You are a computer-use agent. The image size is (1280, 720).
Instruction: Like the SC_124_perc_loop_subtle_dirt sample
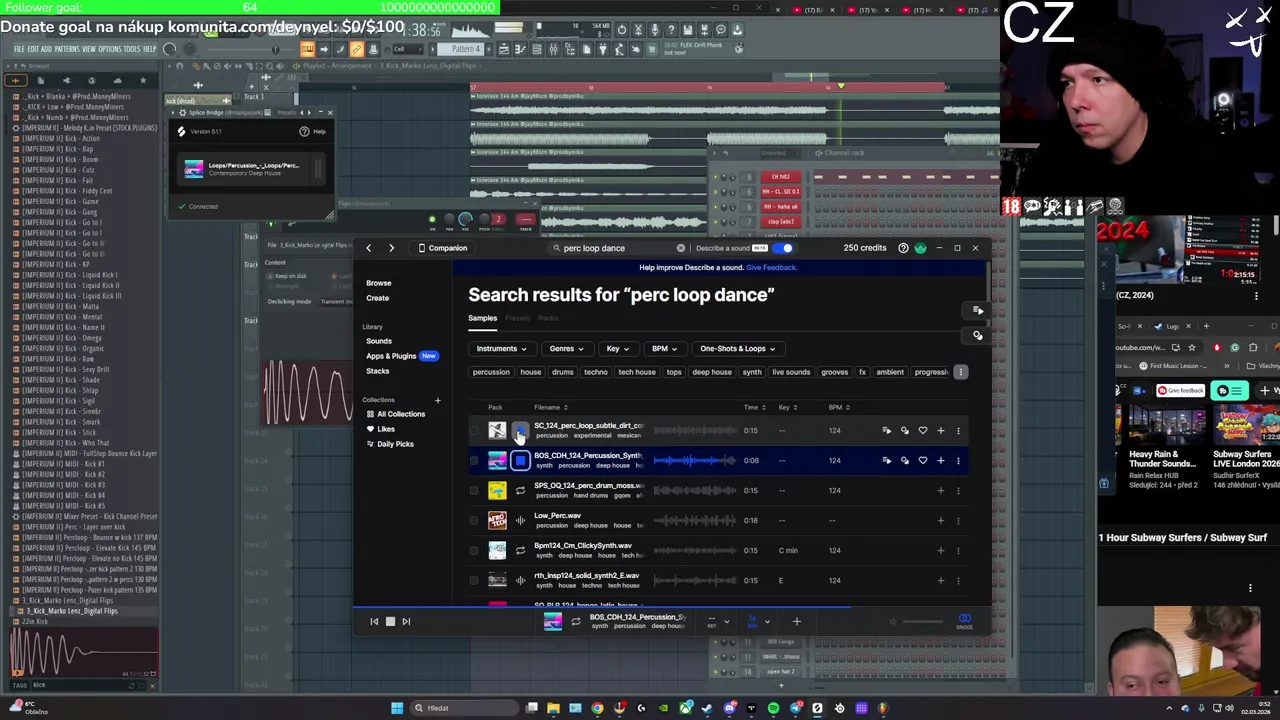923,431
